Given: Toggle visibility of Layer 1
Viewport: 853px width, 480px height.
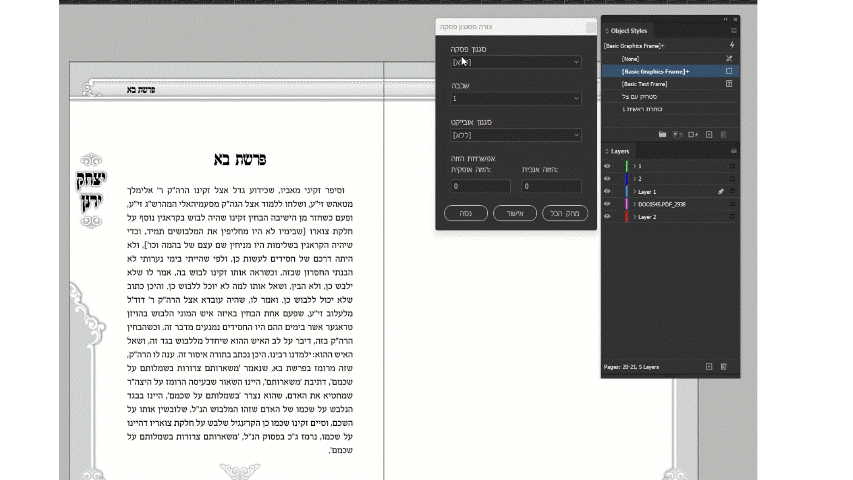Looking at the screenshot, I should click(607, 192).
